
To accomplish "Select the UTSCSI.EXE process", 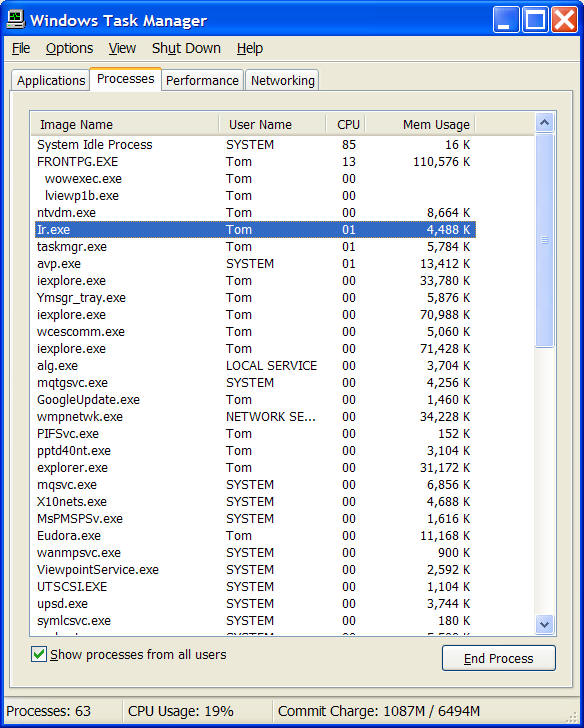I will [254, 587].
